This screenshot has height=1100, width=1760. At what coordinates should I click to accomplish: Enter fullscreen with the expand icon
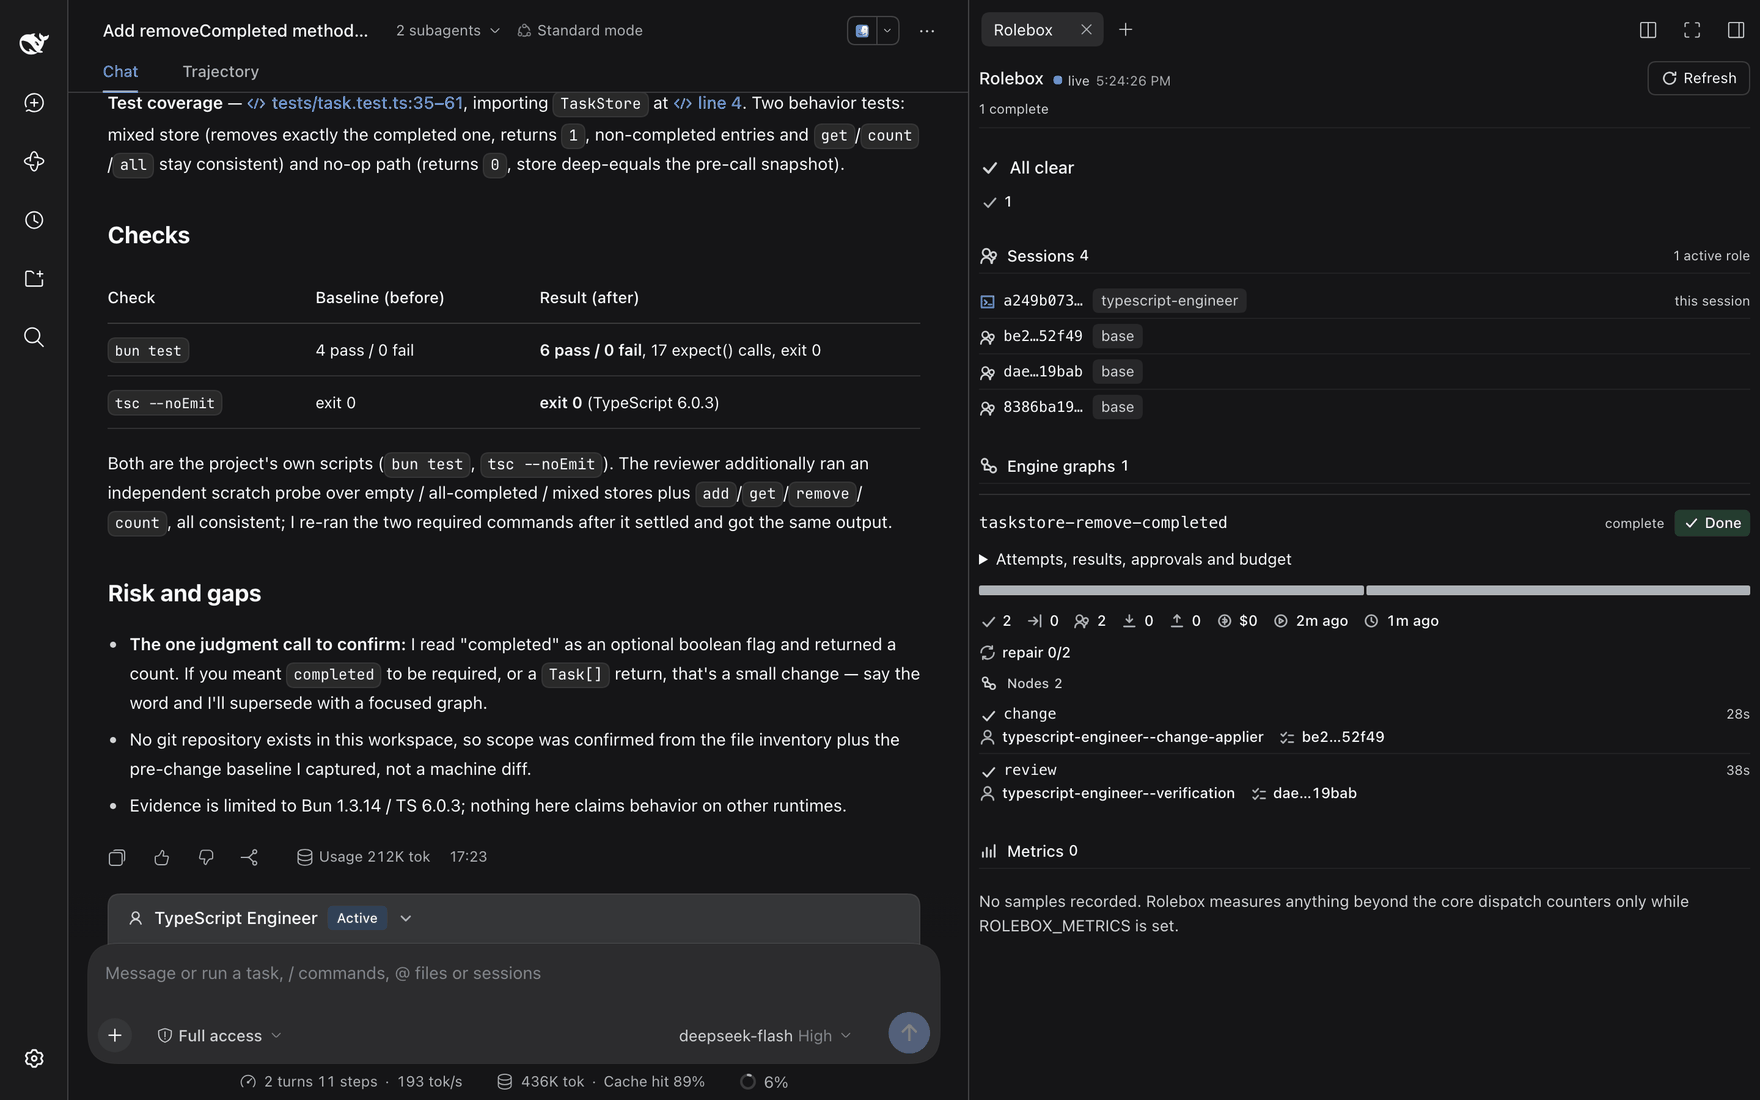1692,30
